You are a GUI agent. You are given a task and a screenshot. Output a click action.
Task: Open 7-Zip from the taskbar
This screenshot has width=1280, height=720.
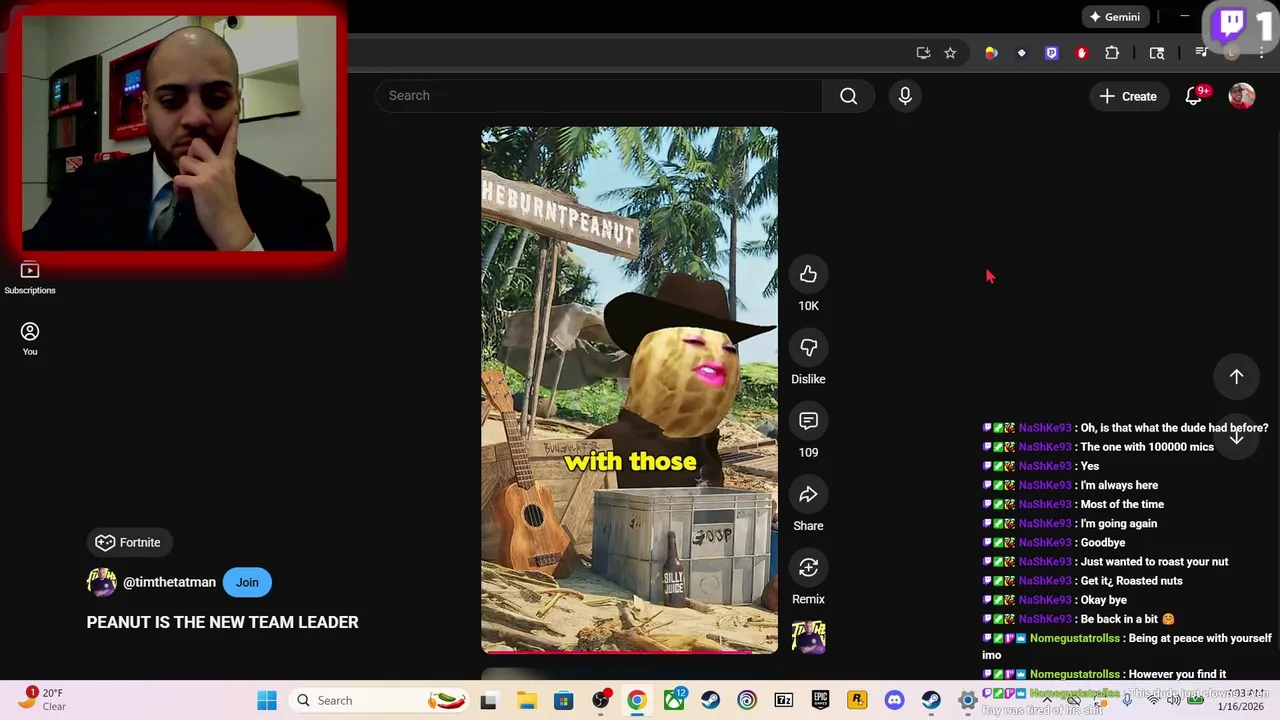tap(784, 700)
